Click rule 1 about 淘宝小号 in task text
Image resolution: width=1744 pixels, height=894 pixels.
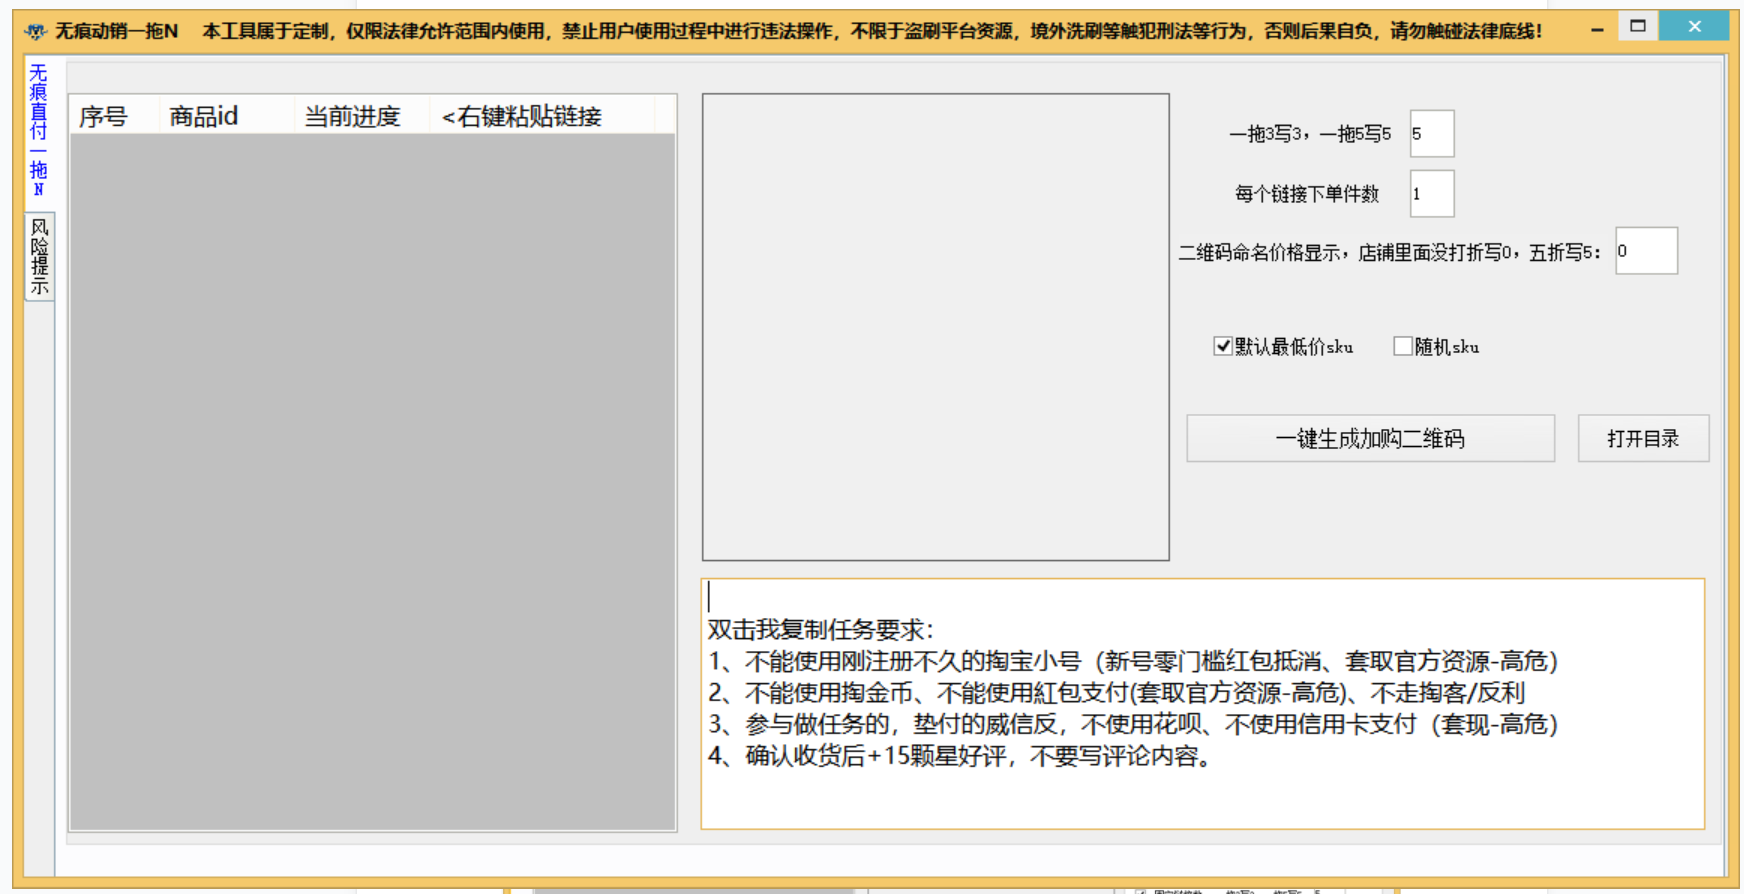[1133, 661]
